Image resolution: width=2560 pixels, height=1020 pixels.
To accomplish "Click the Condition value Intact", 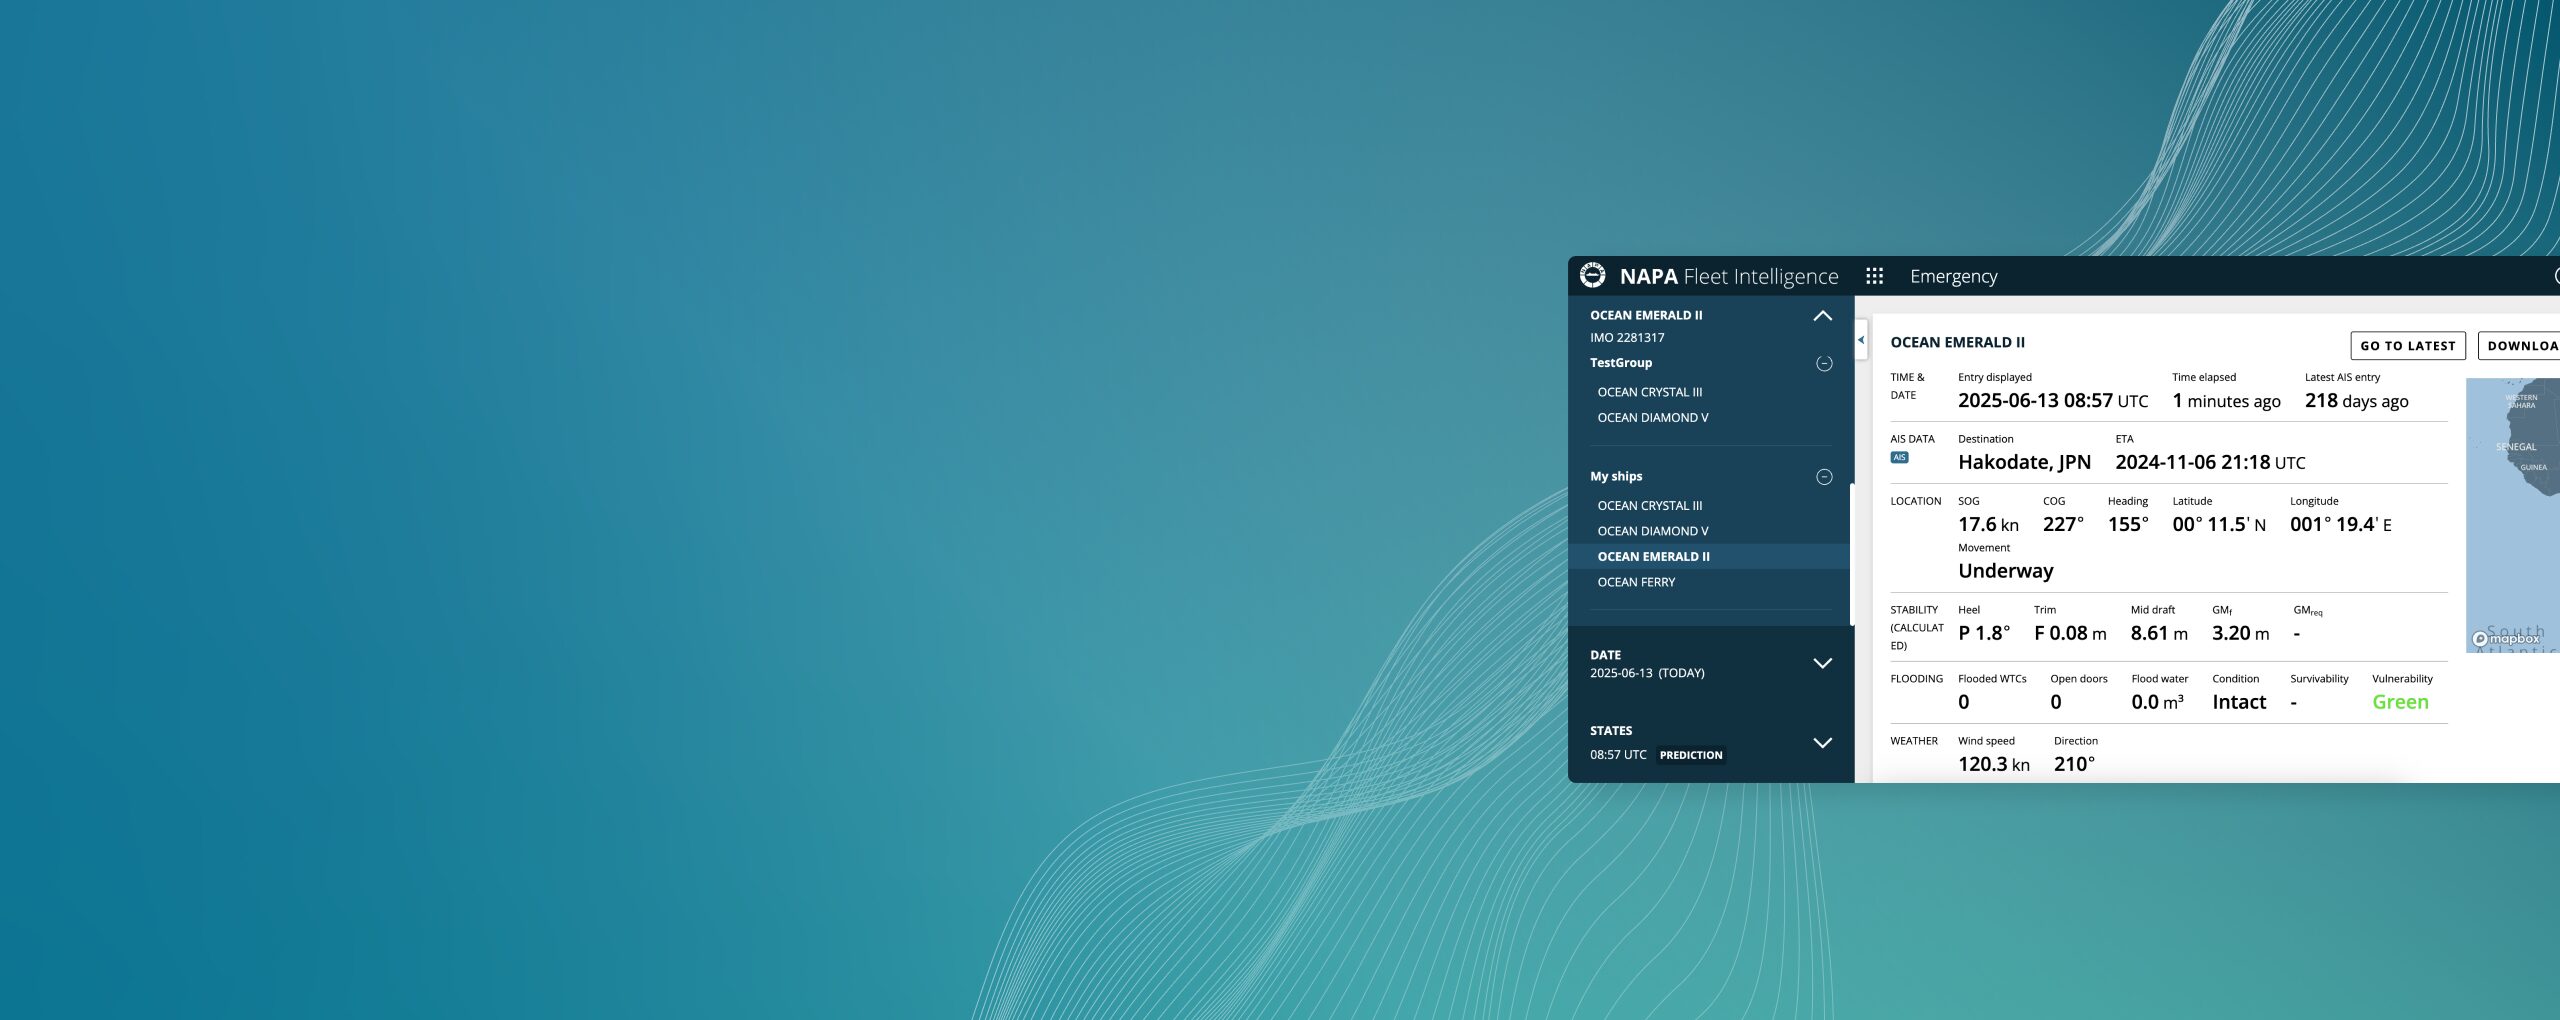I will (x=2238, y=702).
